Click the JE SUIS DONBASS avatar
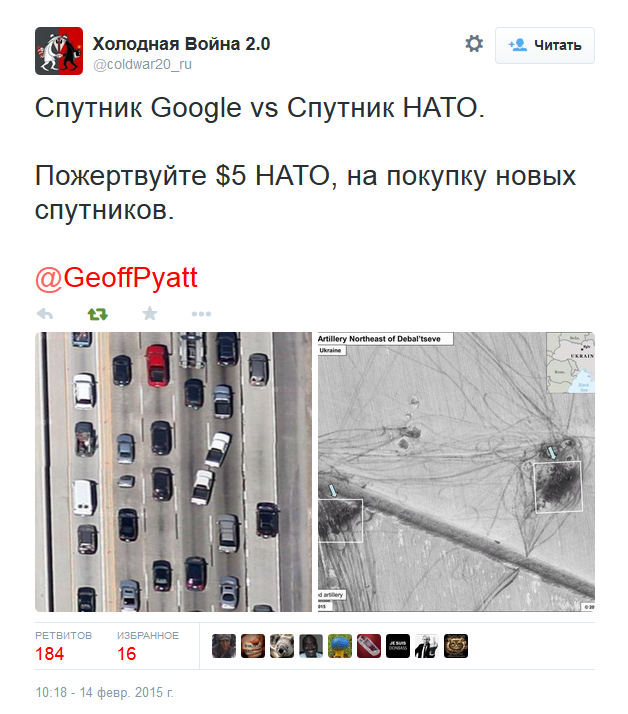The width and height of the screenshot is (628, 714). (x=398, y=646)
